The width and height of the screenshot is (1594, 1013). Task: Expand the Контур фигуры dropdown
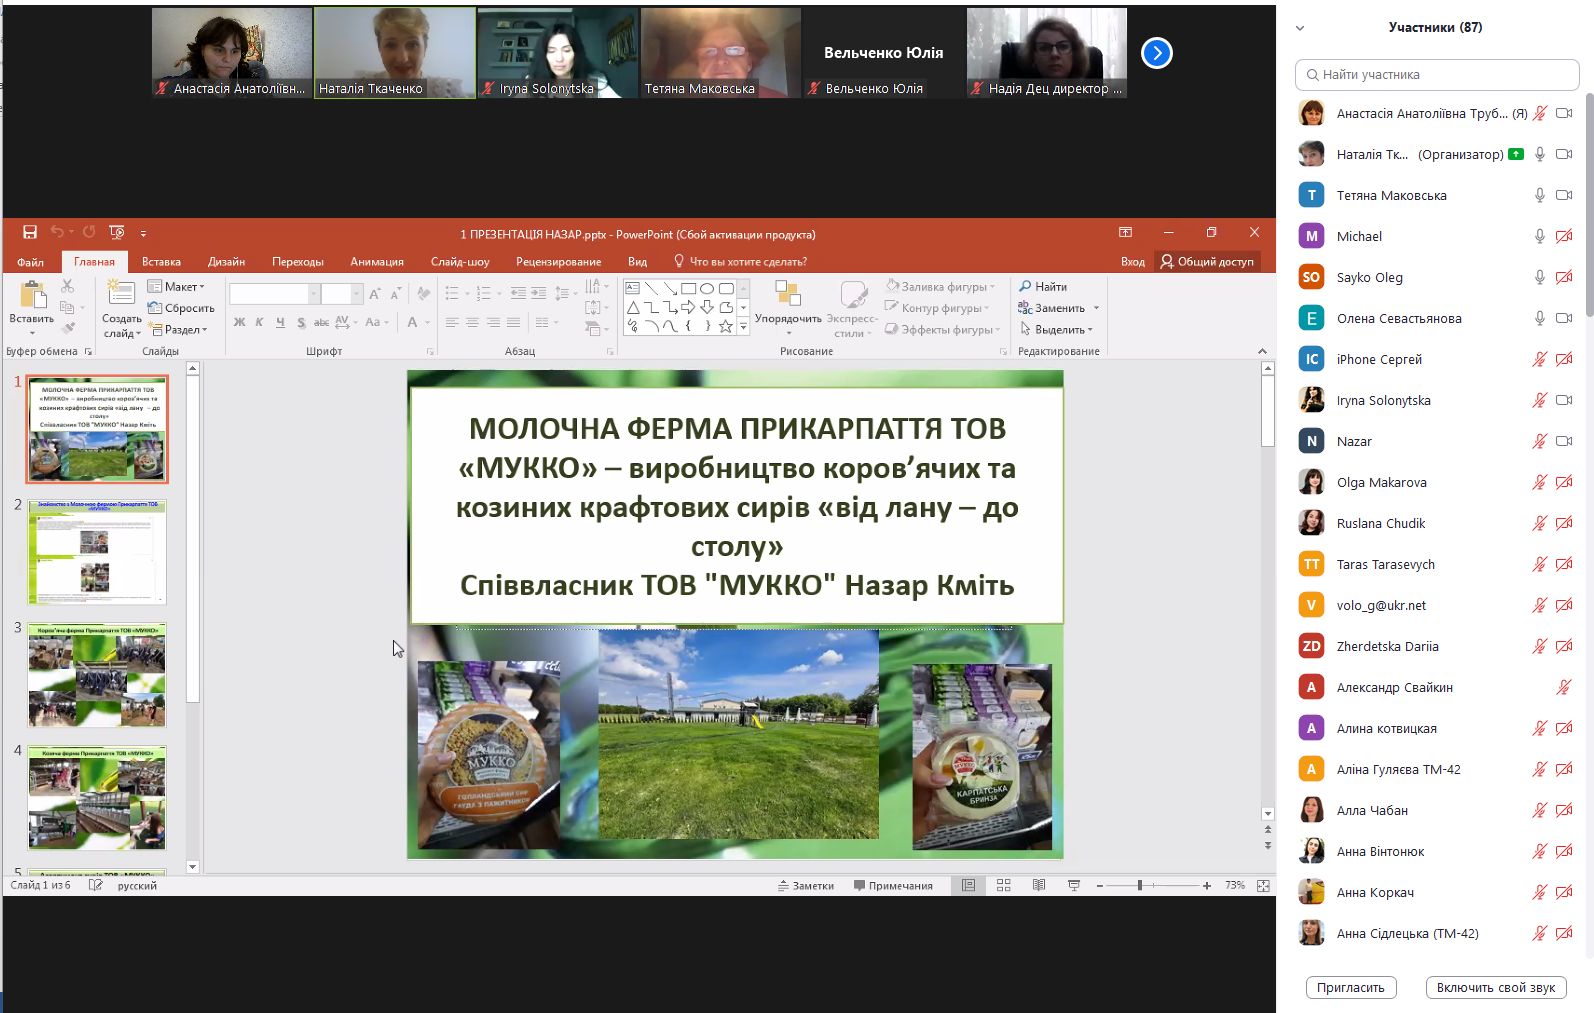(x=986, y=308)
